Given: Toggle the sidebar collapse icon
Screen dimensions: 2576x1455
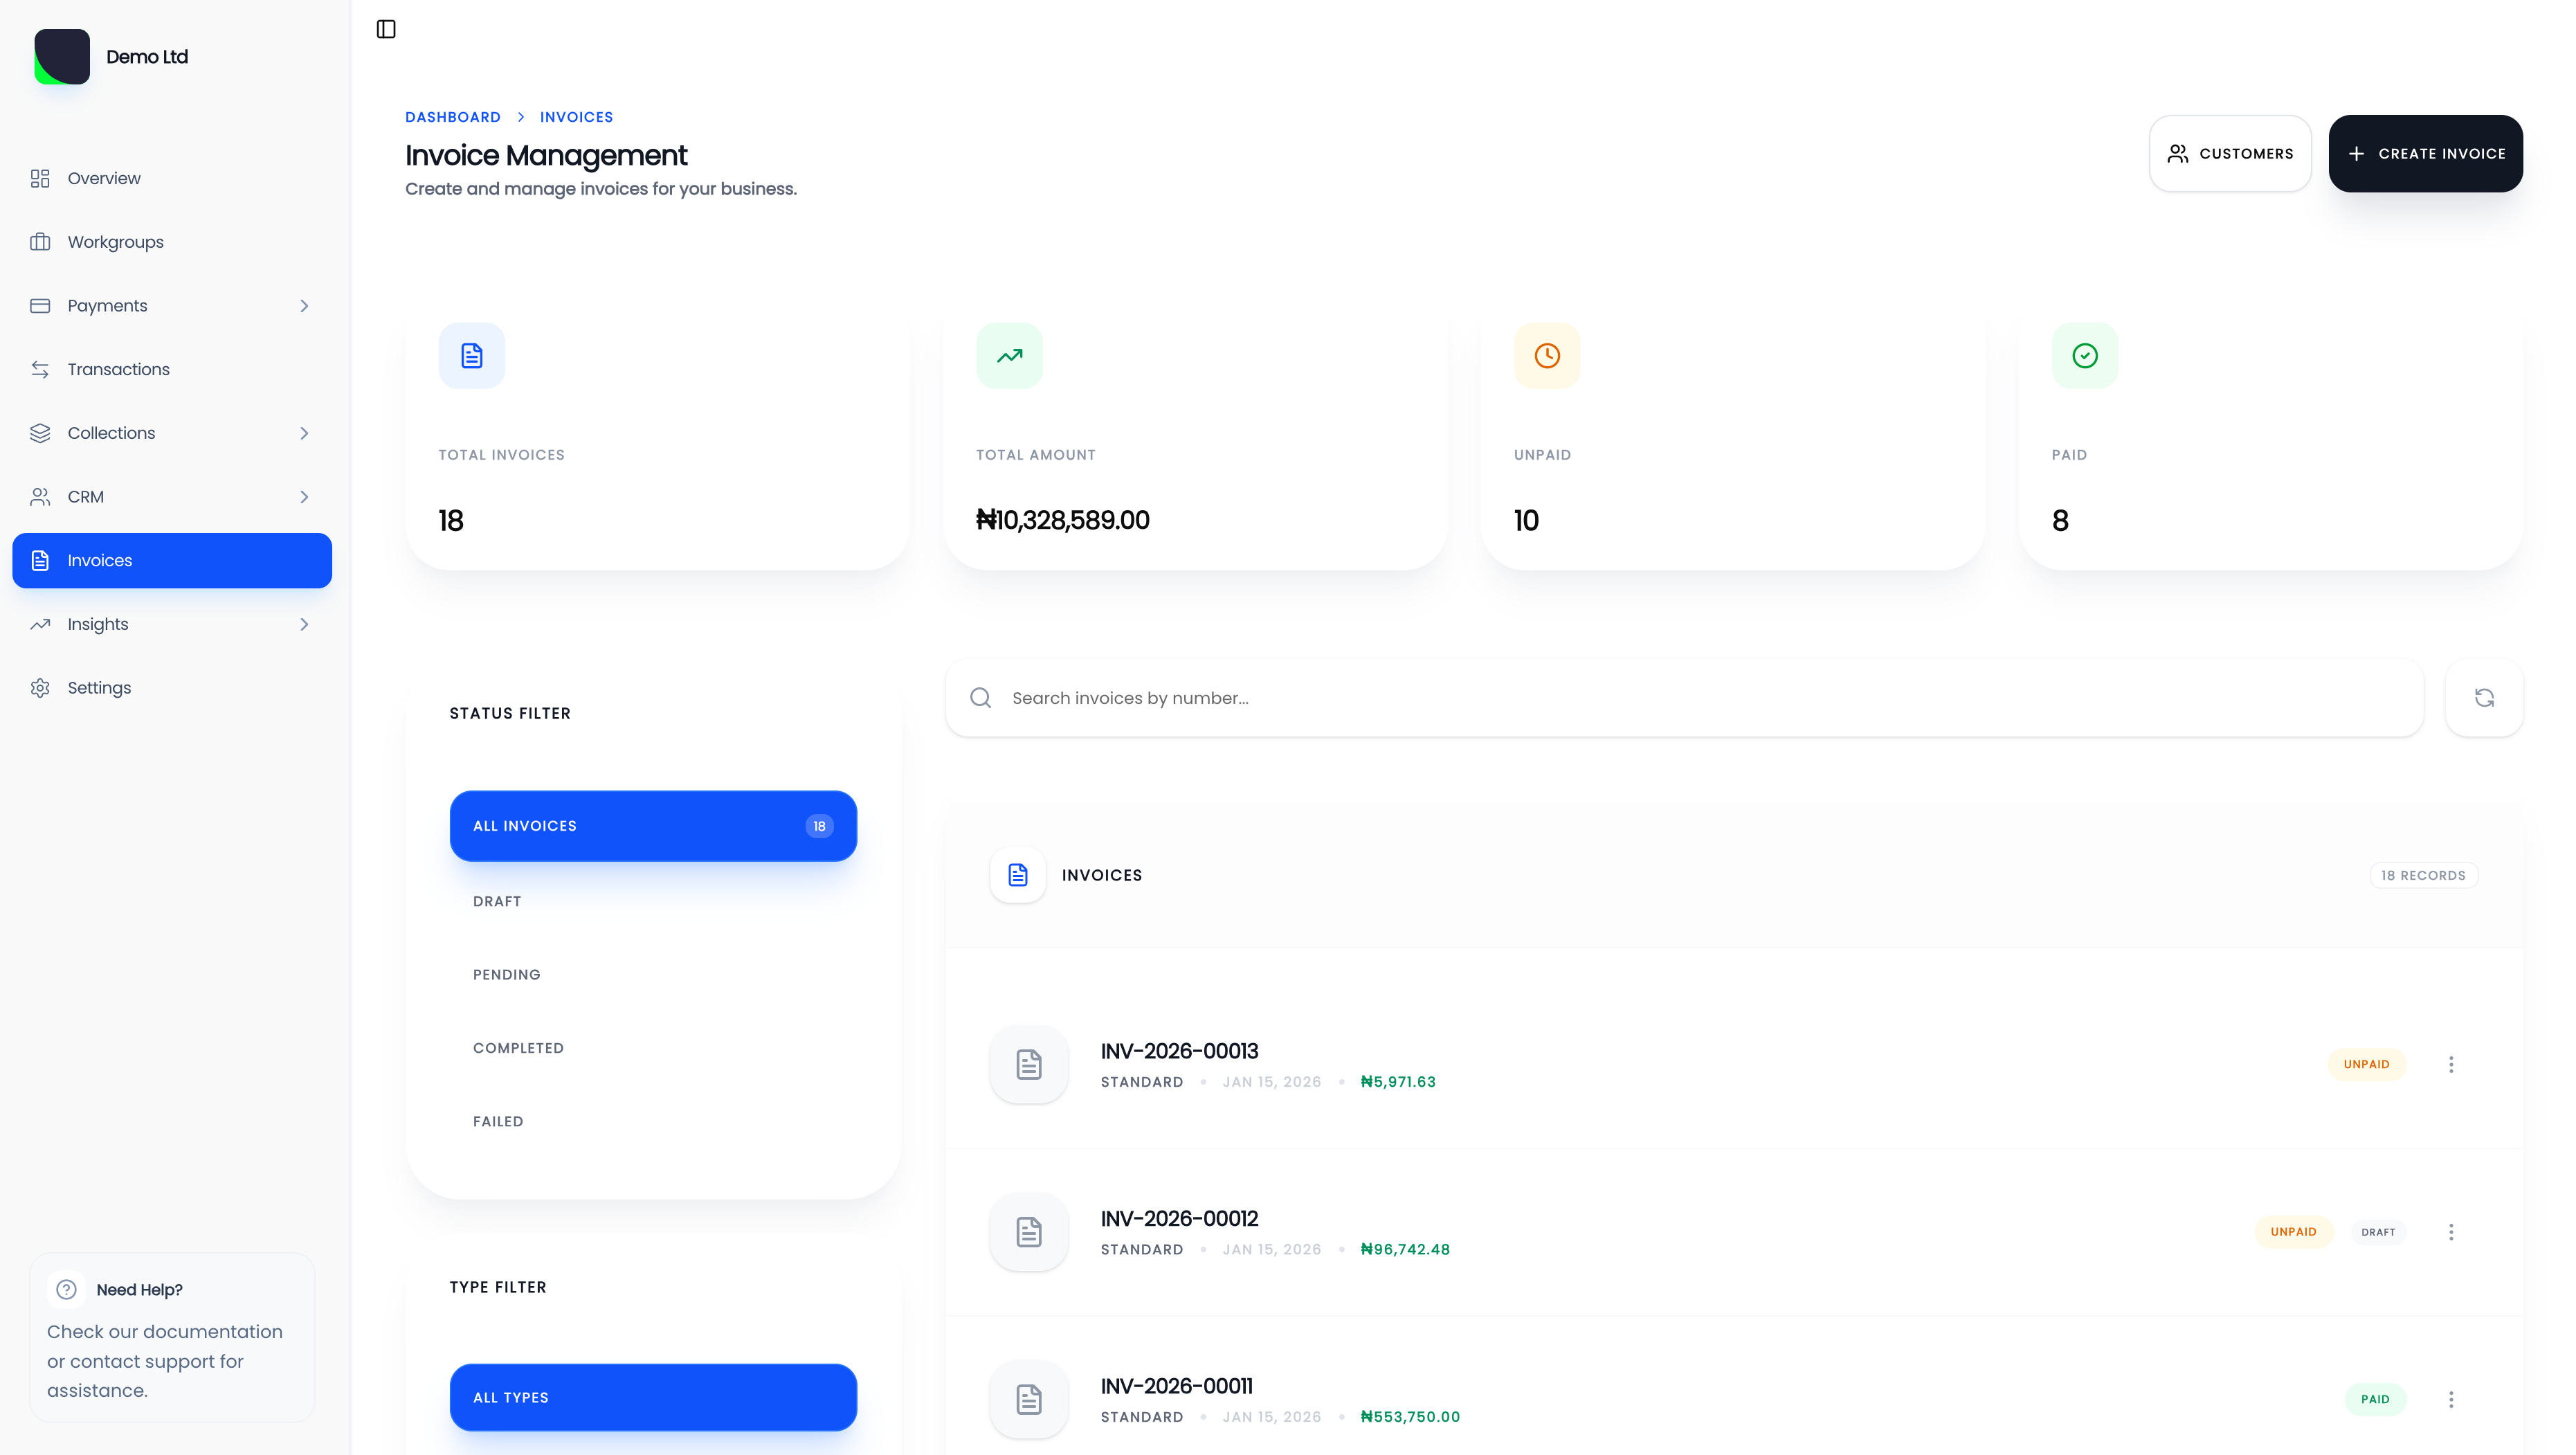Looking at the screenshot, I should click(x=386, y=29).
